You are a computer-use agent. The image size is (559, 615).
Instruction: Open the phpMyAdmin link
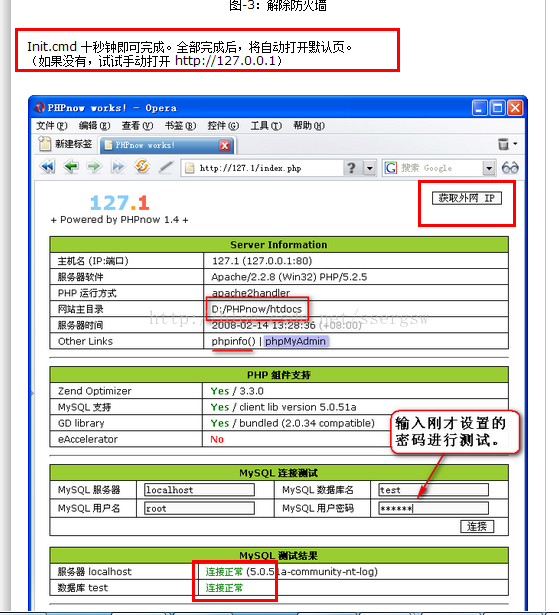[x=295, y=341]
